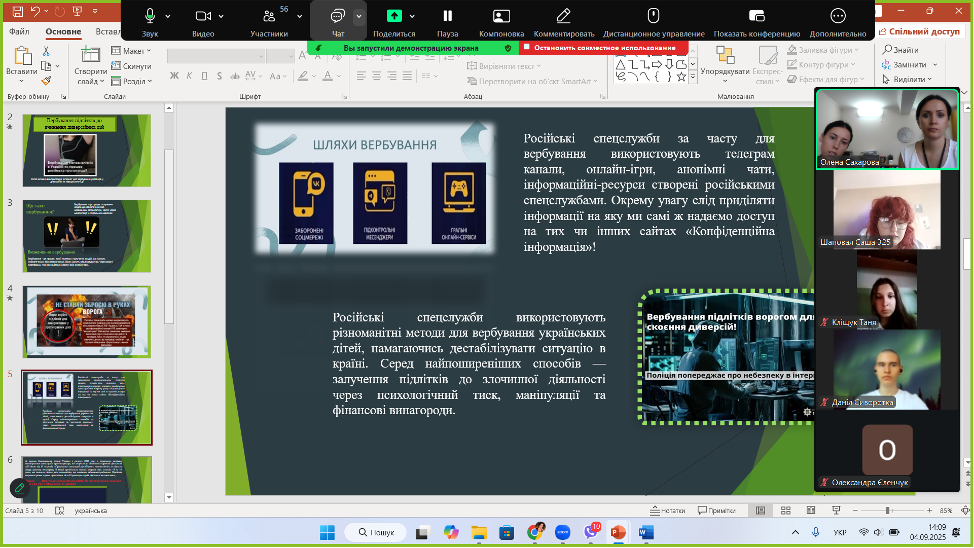This screenshot has height=548, width=974.
Task: Expand microphone audio options arrow
Action: [x=168, y=17]
